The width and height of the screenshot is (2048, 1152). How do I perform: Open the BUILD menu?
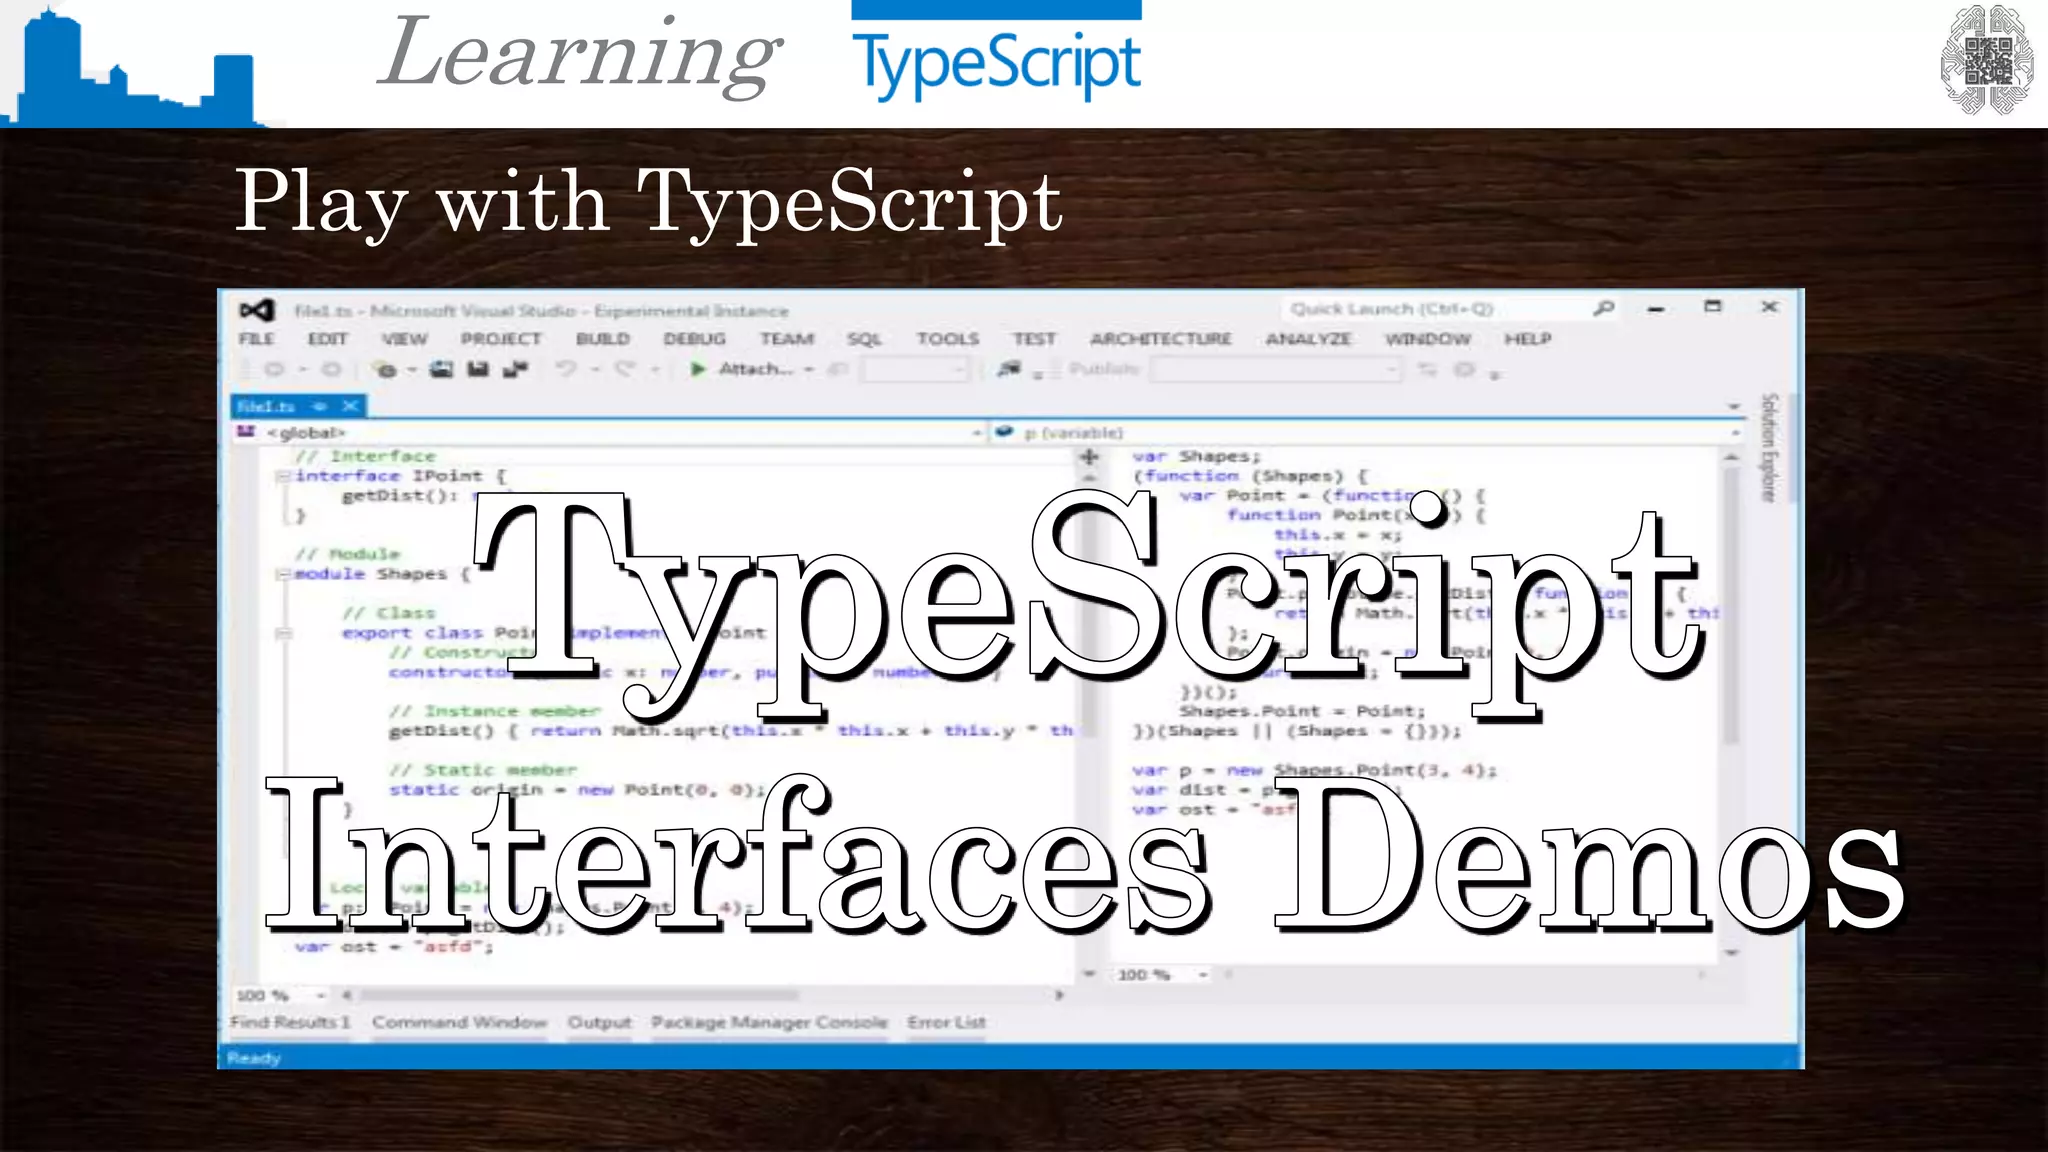point(603,339)
